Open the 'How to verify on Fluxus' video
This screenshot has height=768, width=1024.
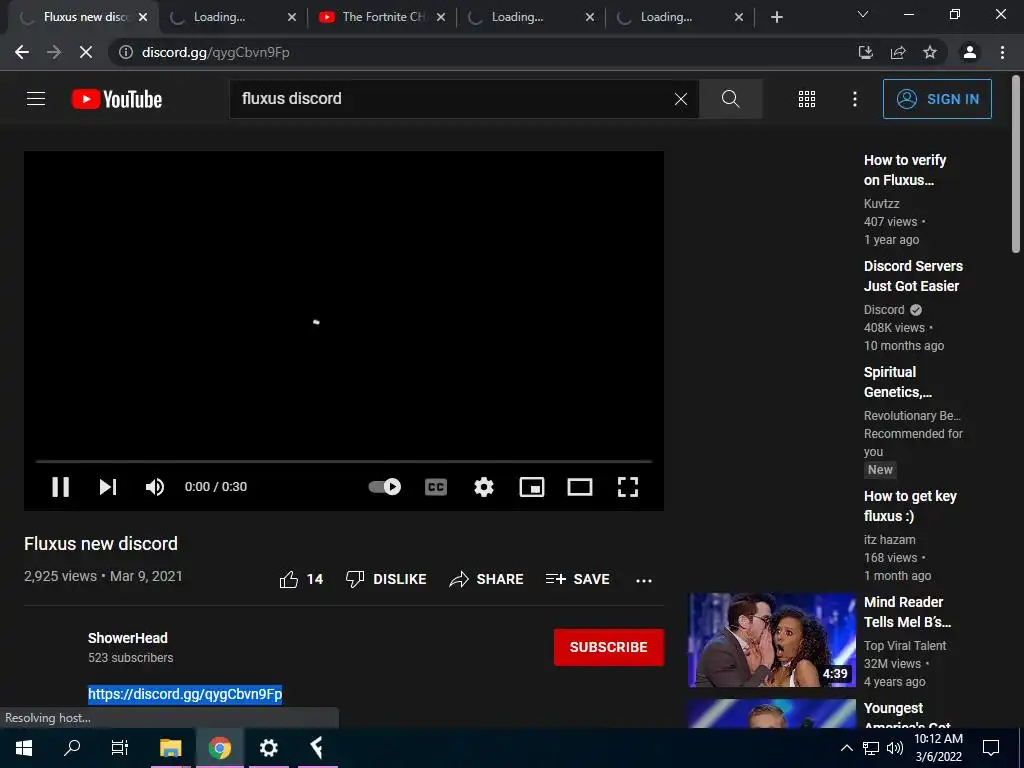click(904, 170)
